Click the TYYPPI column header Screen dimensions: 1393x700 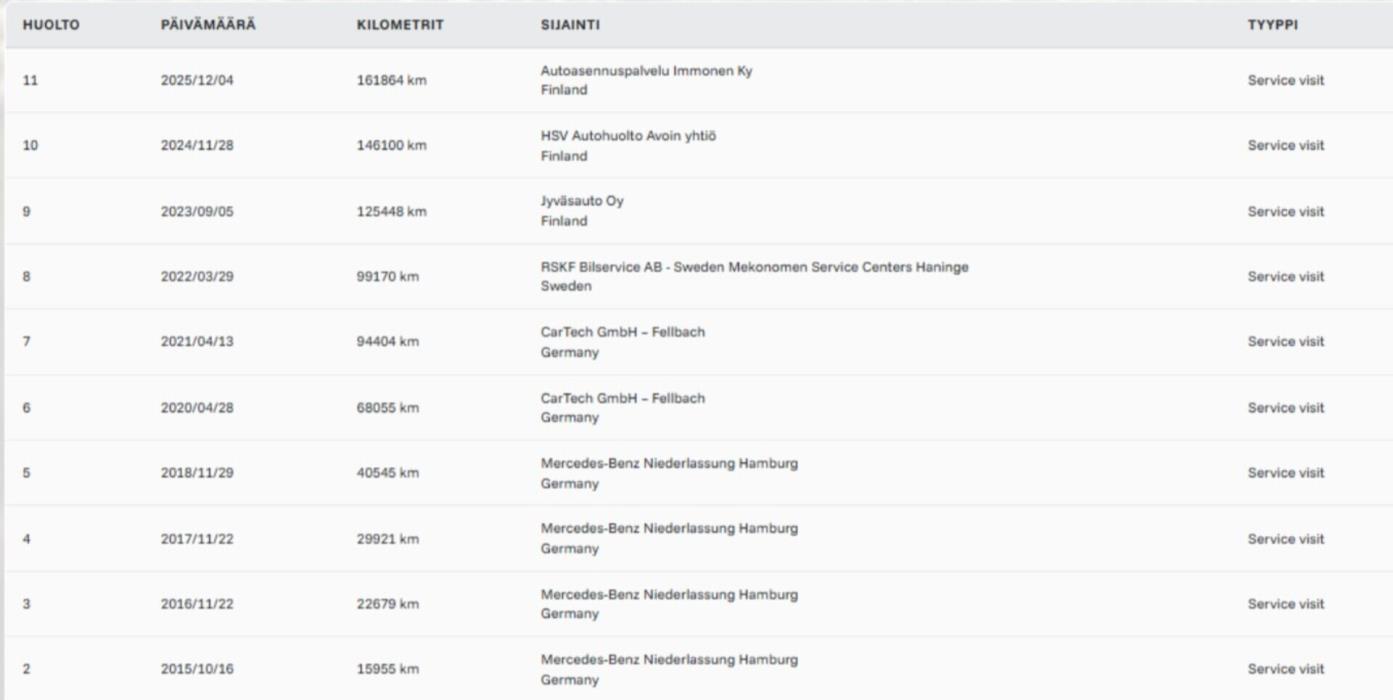(1272, 25)
